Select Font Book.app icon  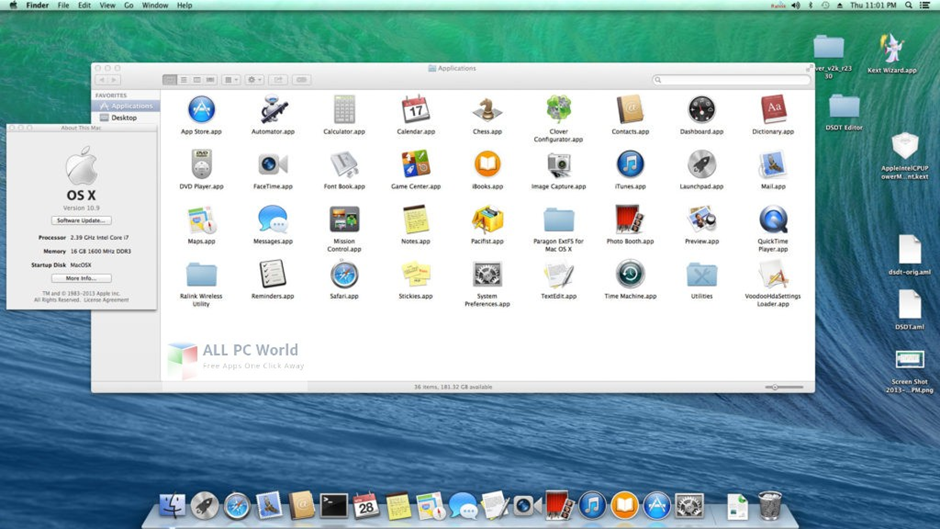tap(344, 164)
